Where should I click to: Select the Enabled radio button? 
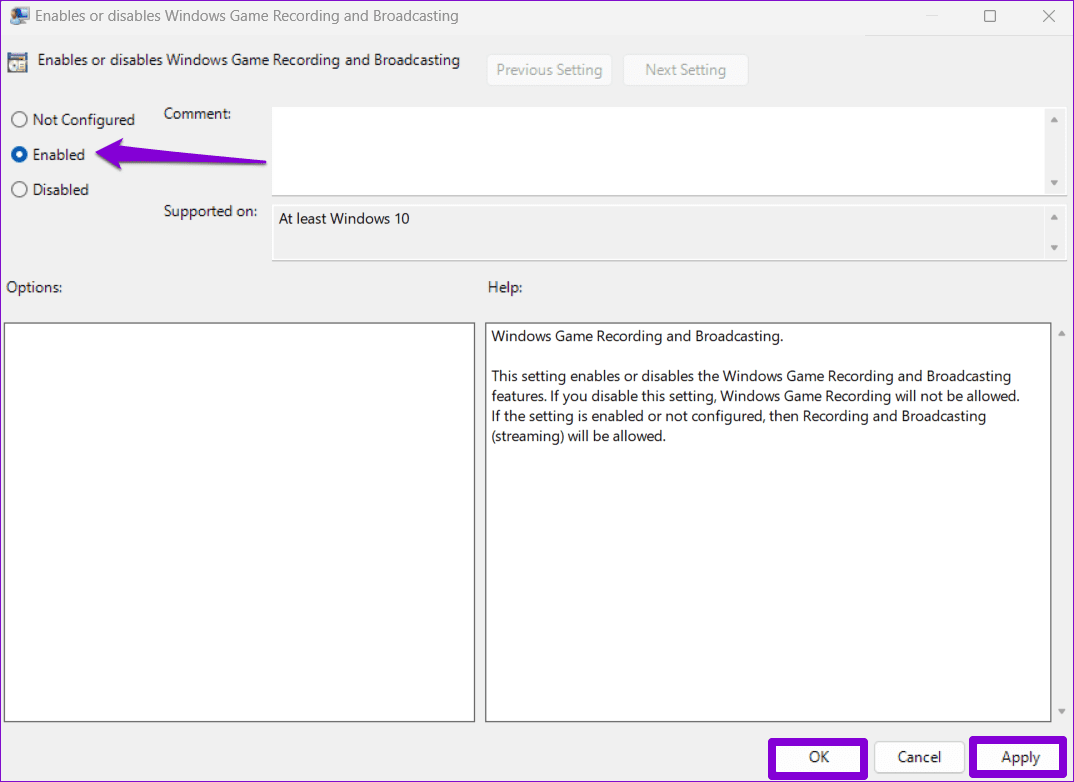coord(19,154)
